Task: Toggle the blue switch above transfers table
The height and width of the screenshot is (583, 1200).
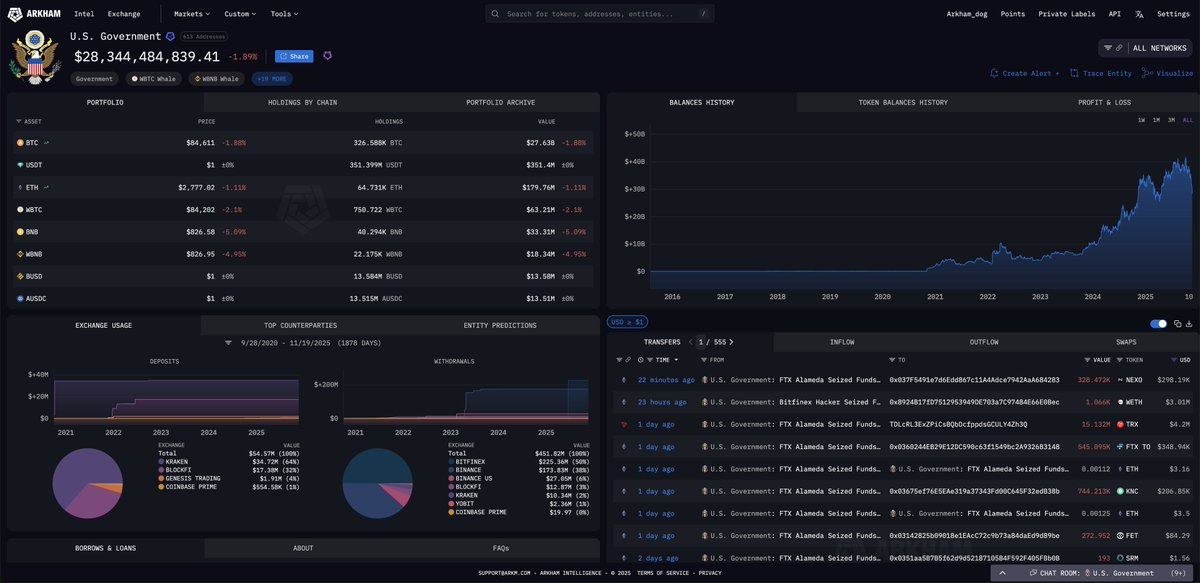Action: coord(1159,323)
